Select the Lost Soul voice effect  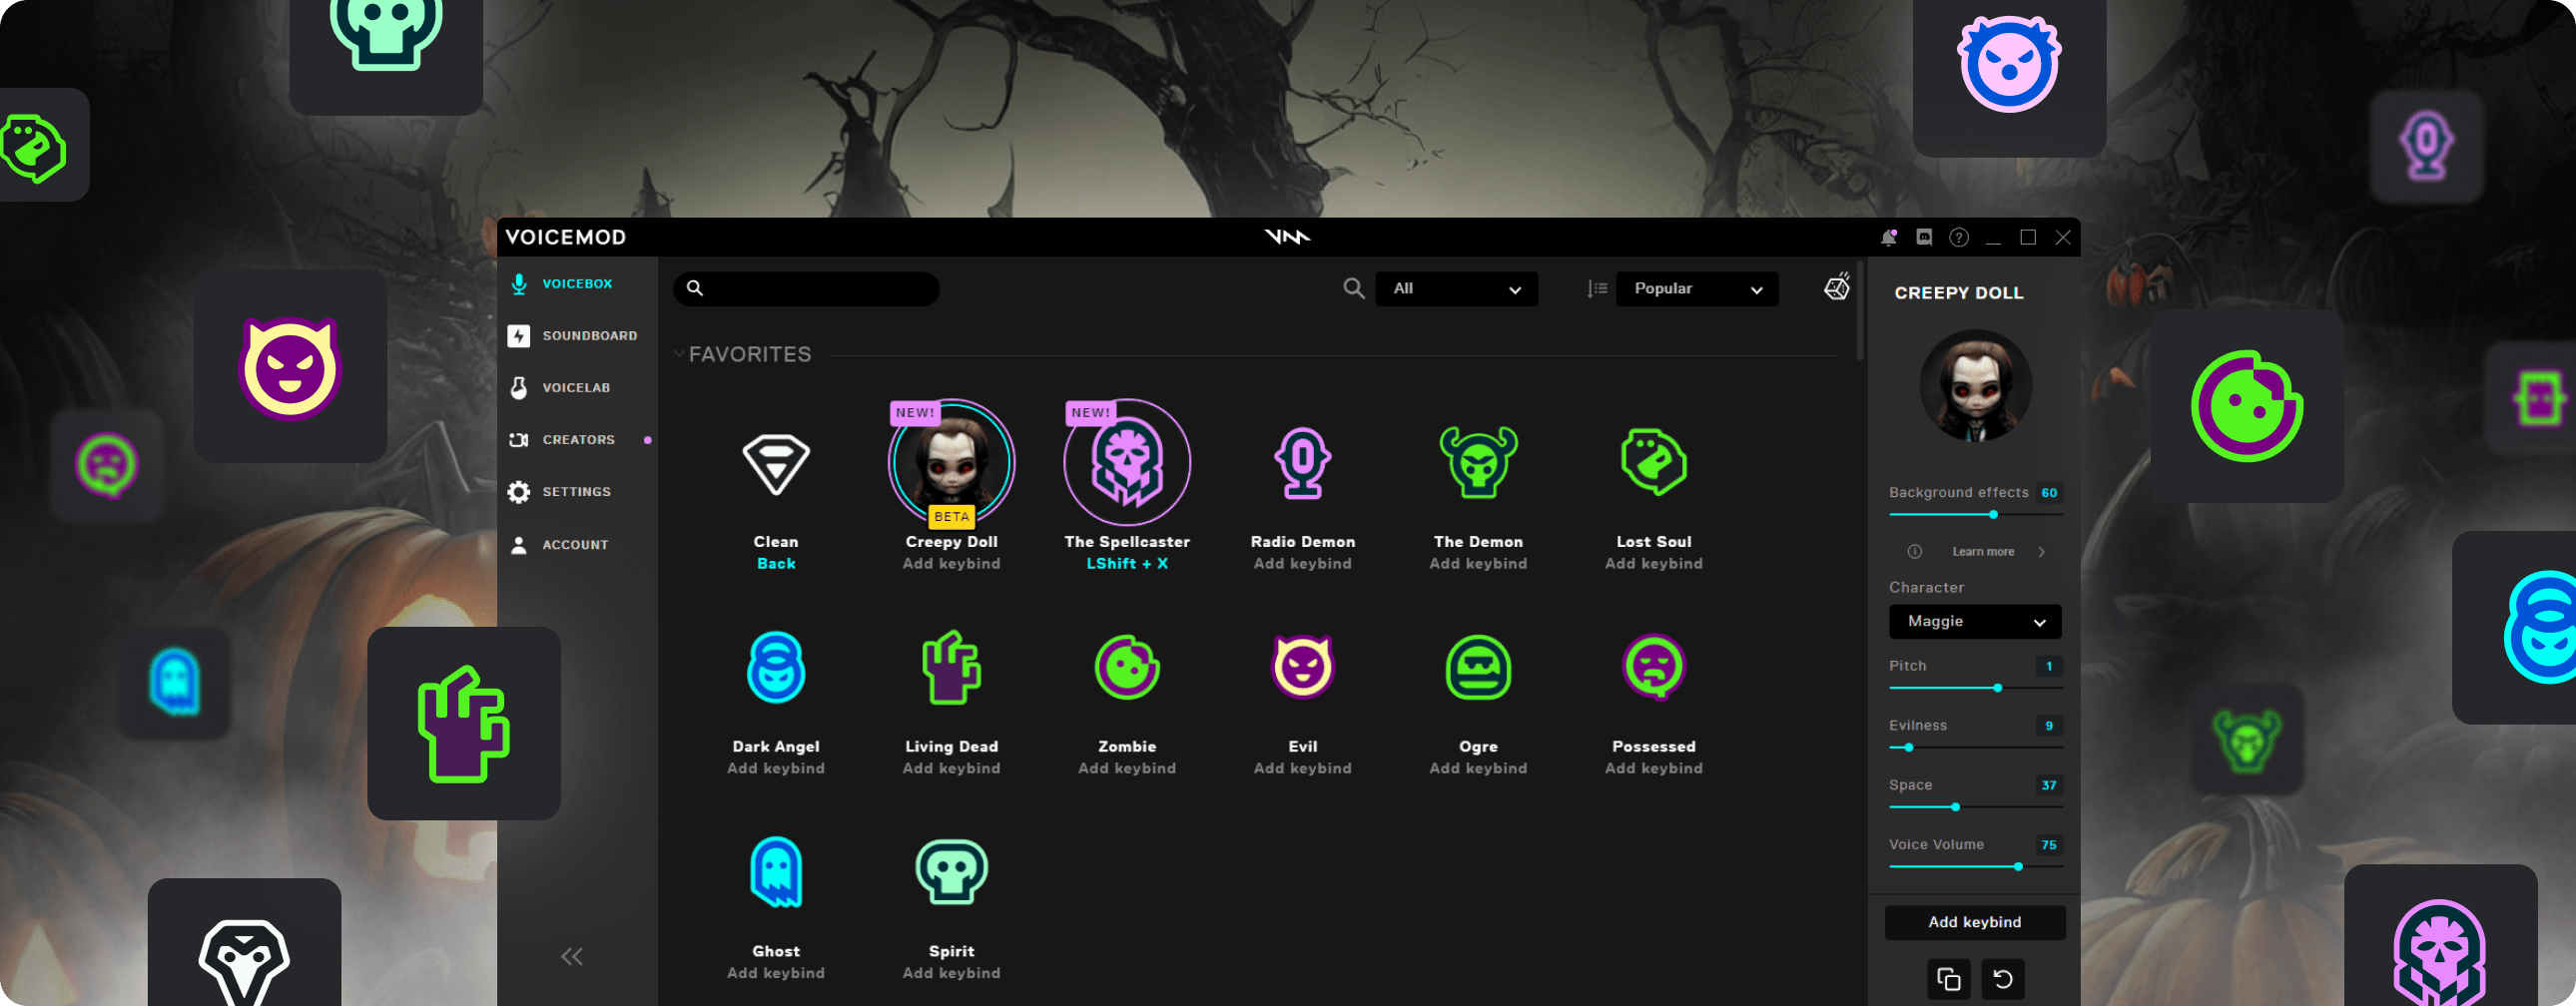[1653, 462]
